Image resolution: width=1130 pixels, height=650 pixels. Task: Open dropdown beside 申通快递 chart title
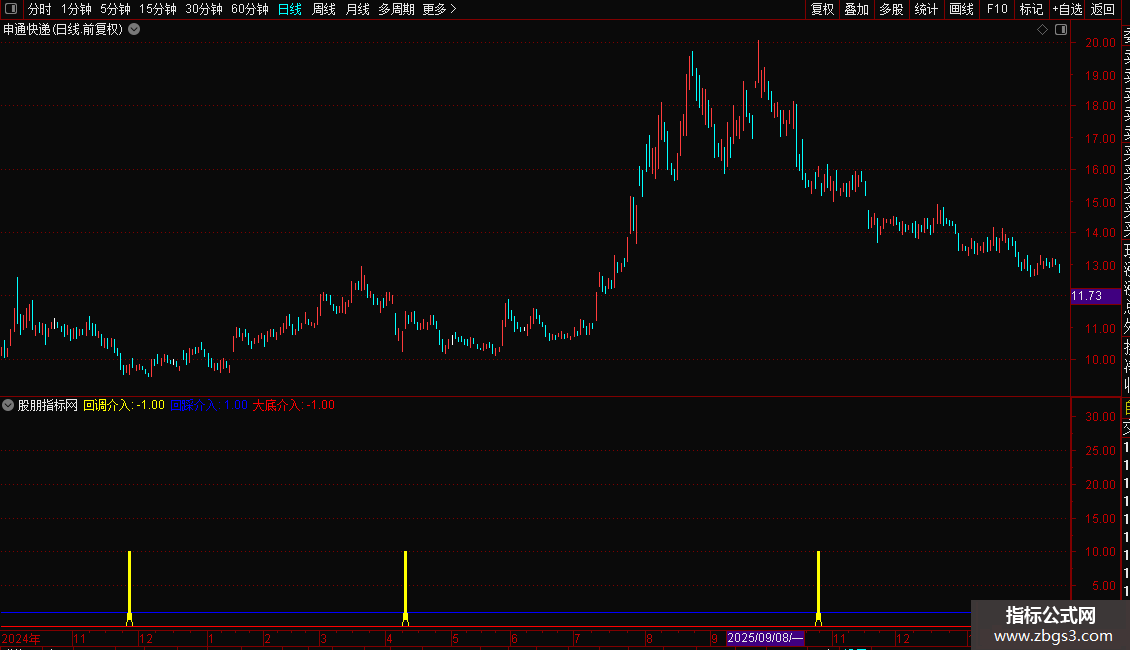tap(134, 30)
